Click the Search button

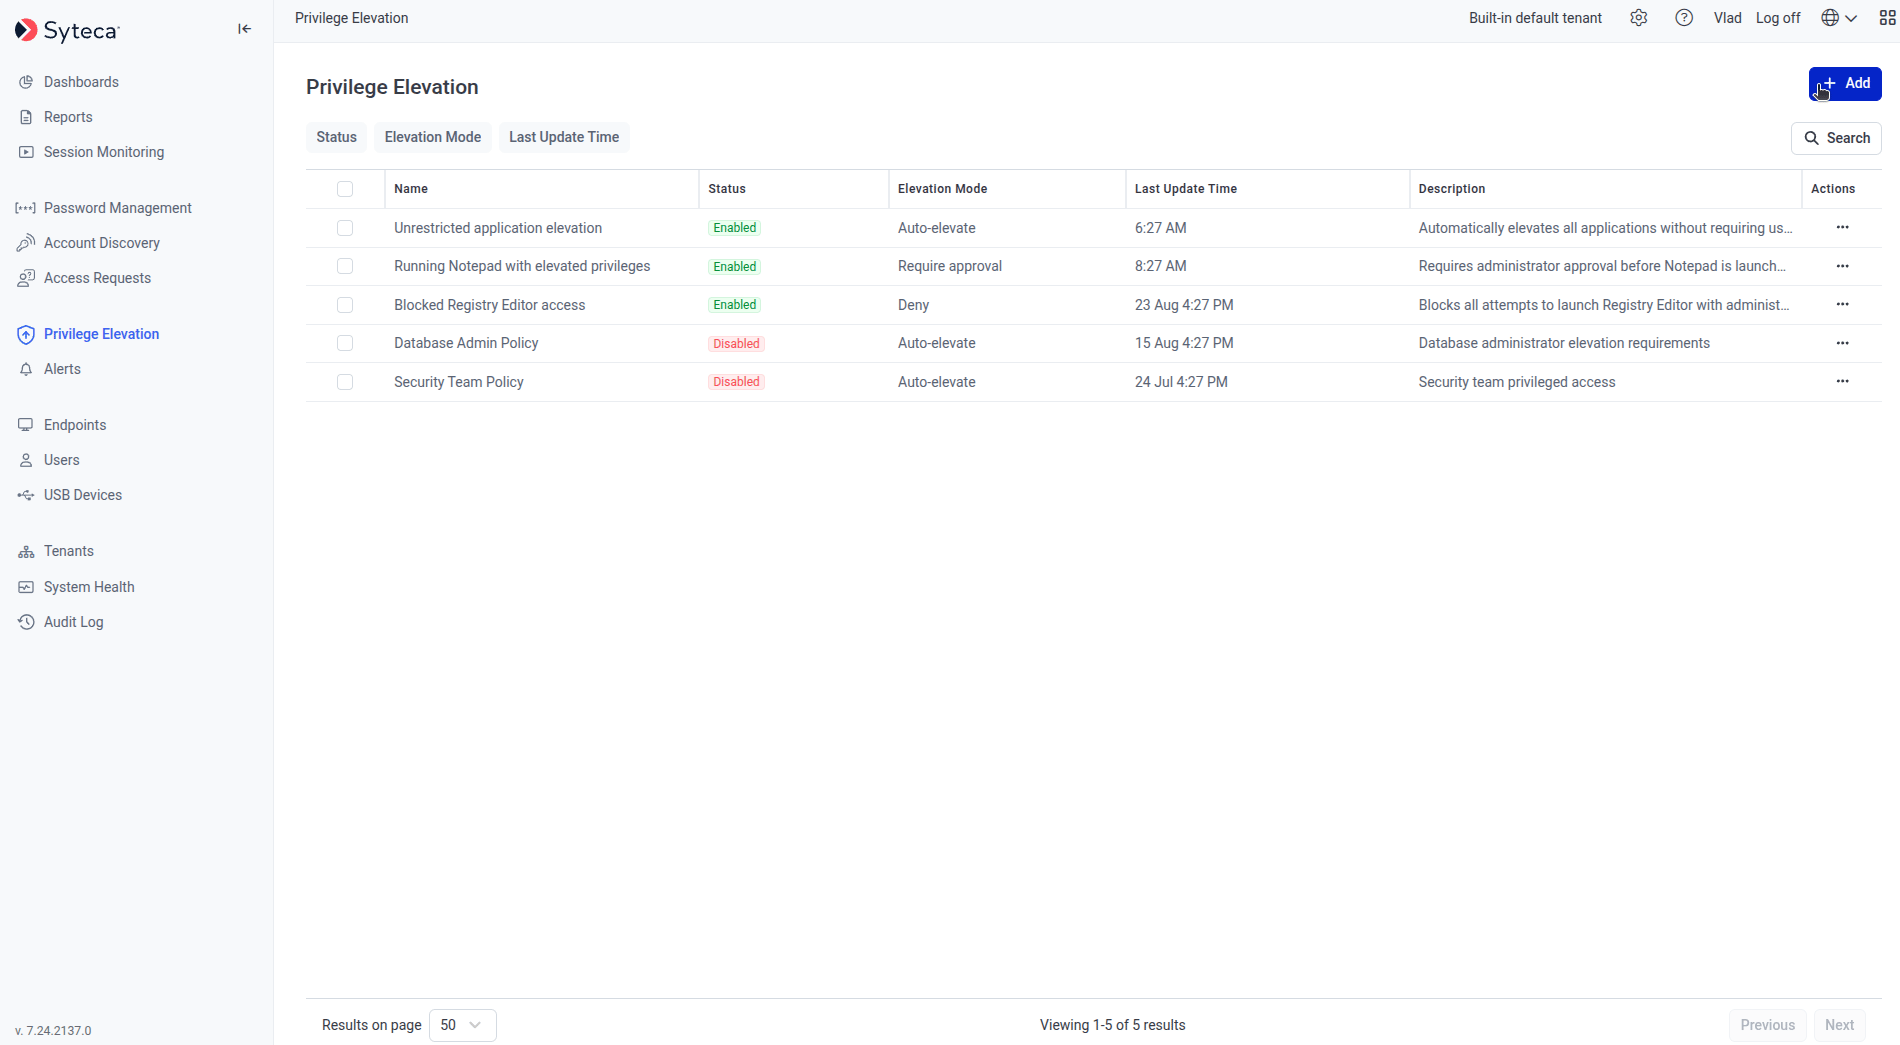(1836, 138)
